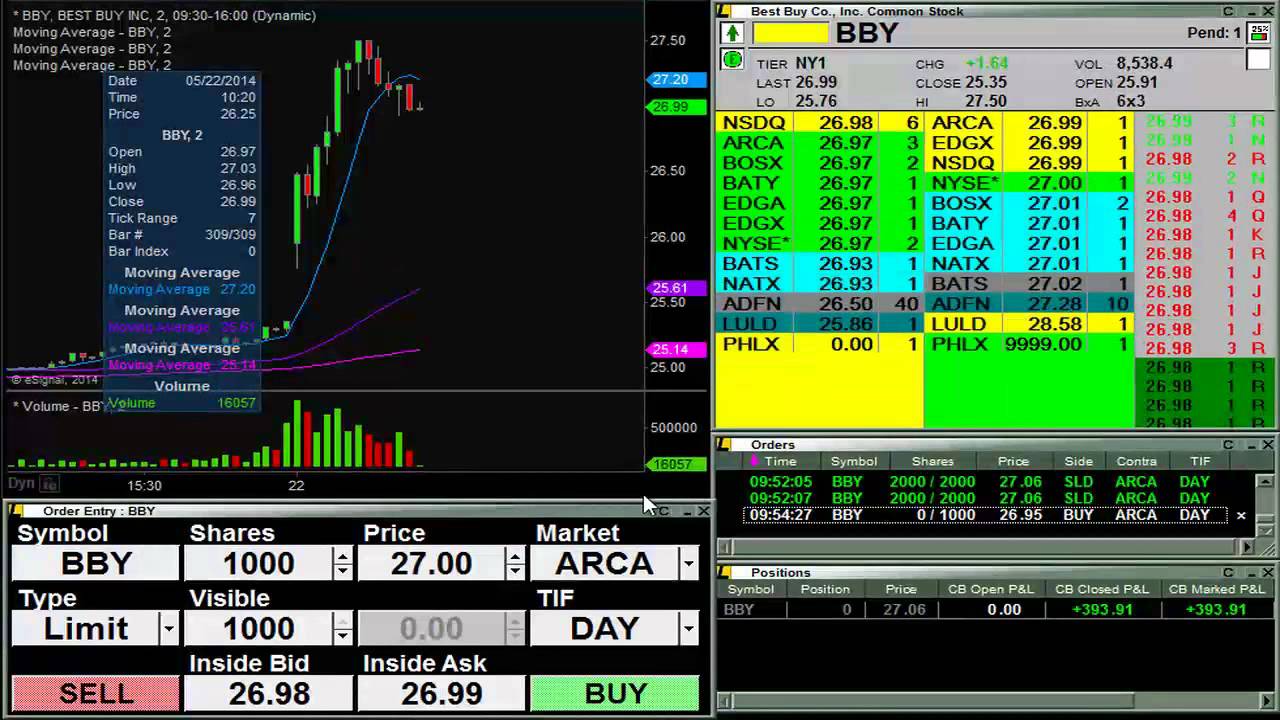
Task: Click CB Closed P&L column header in Positions
Action: click(x=1102, y=589)
